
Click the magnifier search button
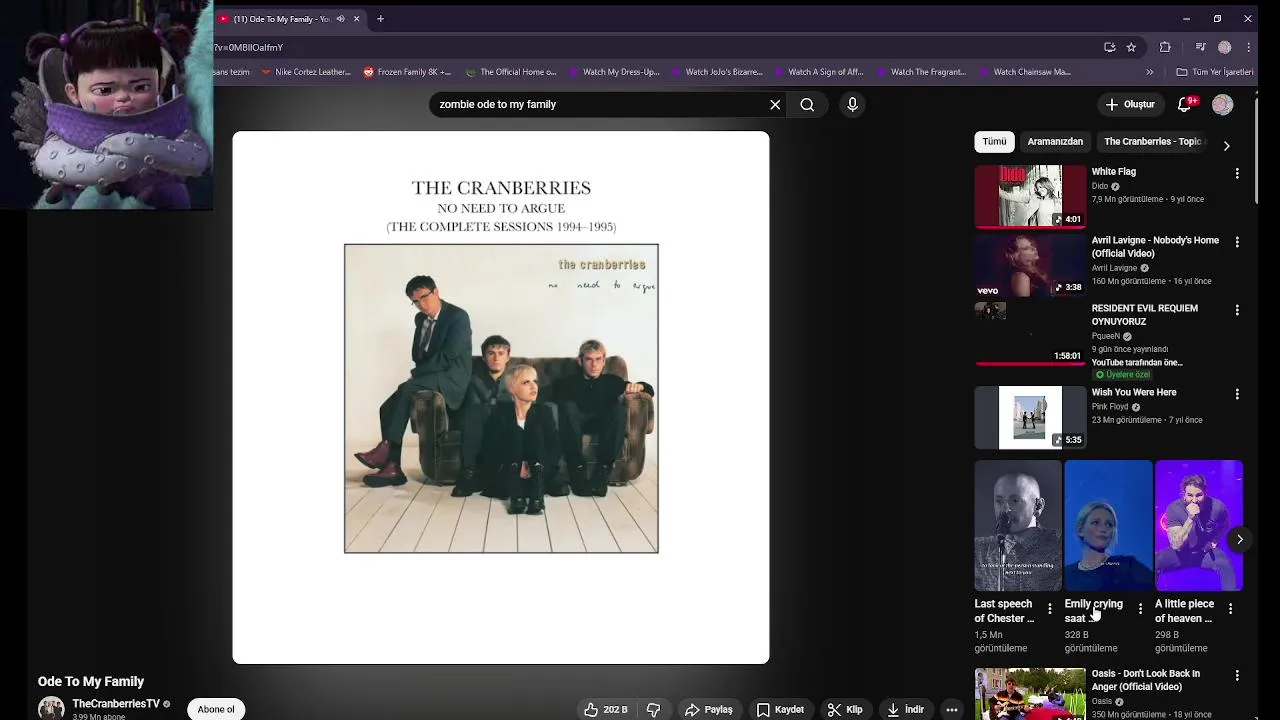(x=807, y=104)
